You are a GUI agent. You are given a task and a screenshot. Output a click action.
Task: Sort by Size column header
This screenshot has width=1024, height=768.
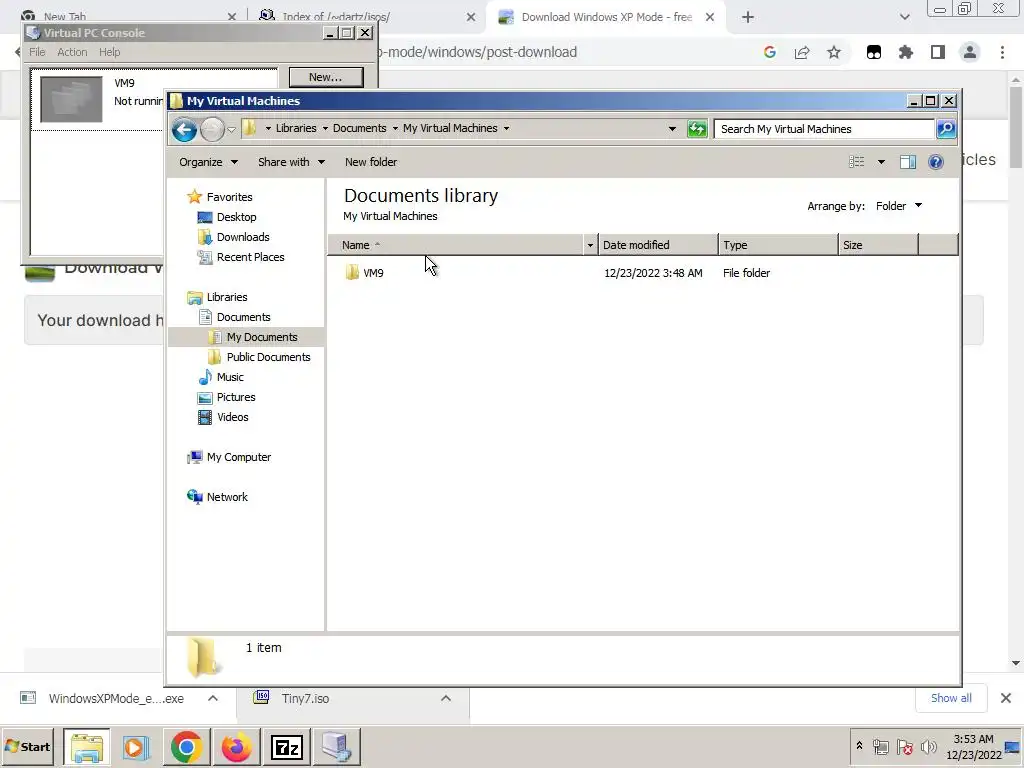[878, 245]
